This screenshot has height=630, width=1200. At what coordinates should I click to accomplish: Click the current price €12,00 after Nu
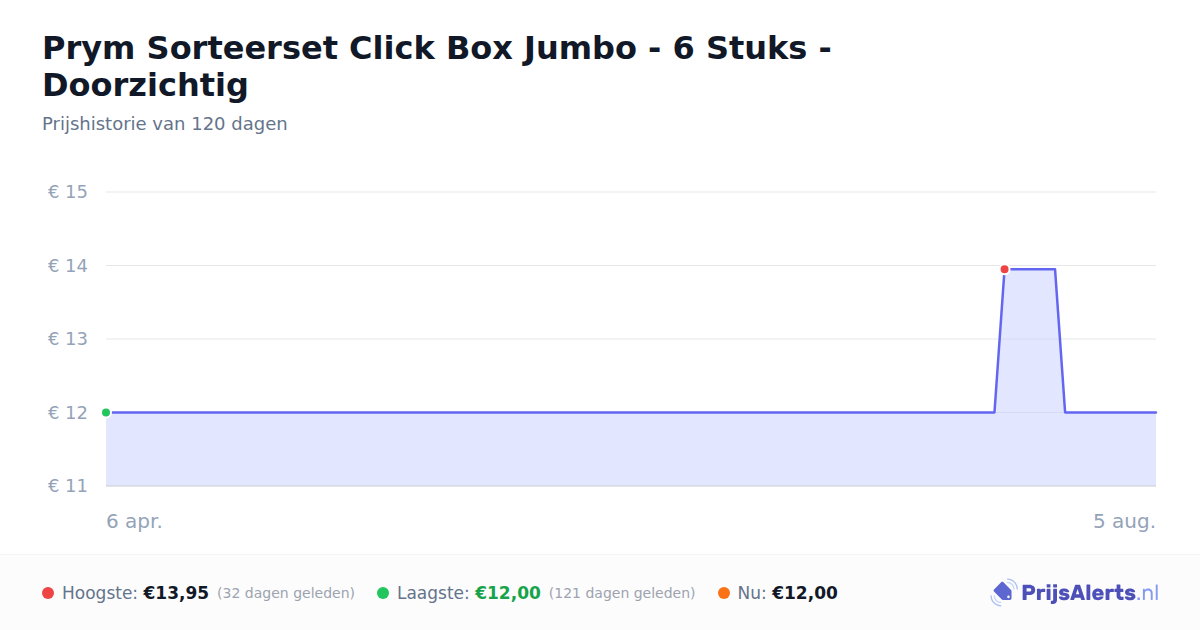(805, 593)
